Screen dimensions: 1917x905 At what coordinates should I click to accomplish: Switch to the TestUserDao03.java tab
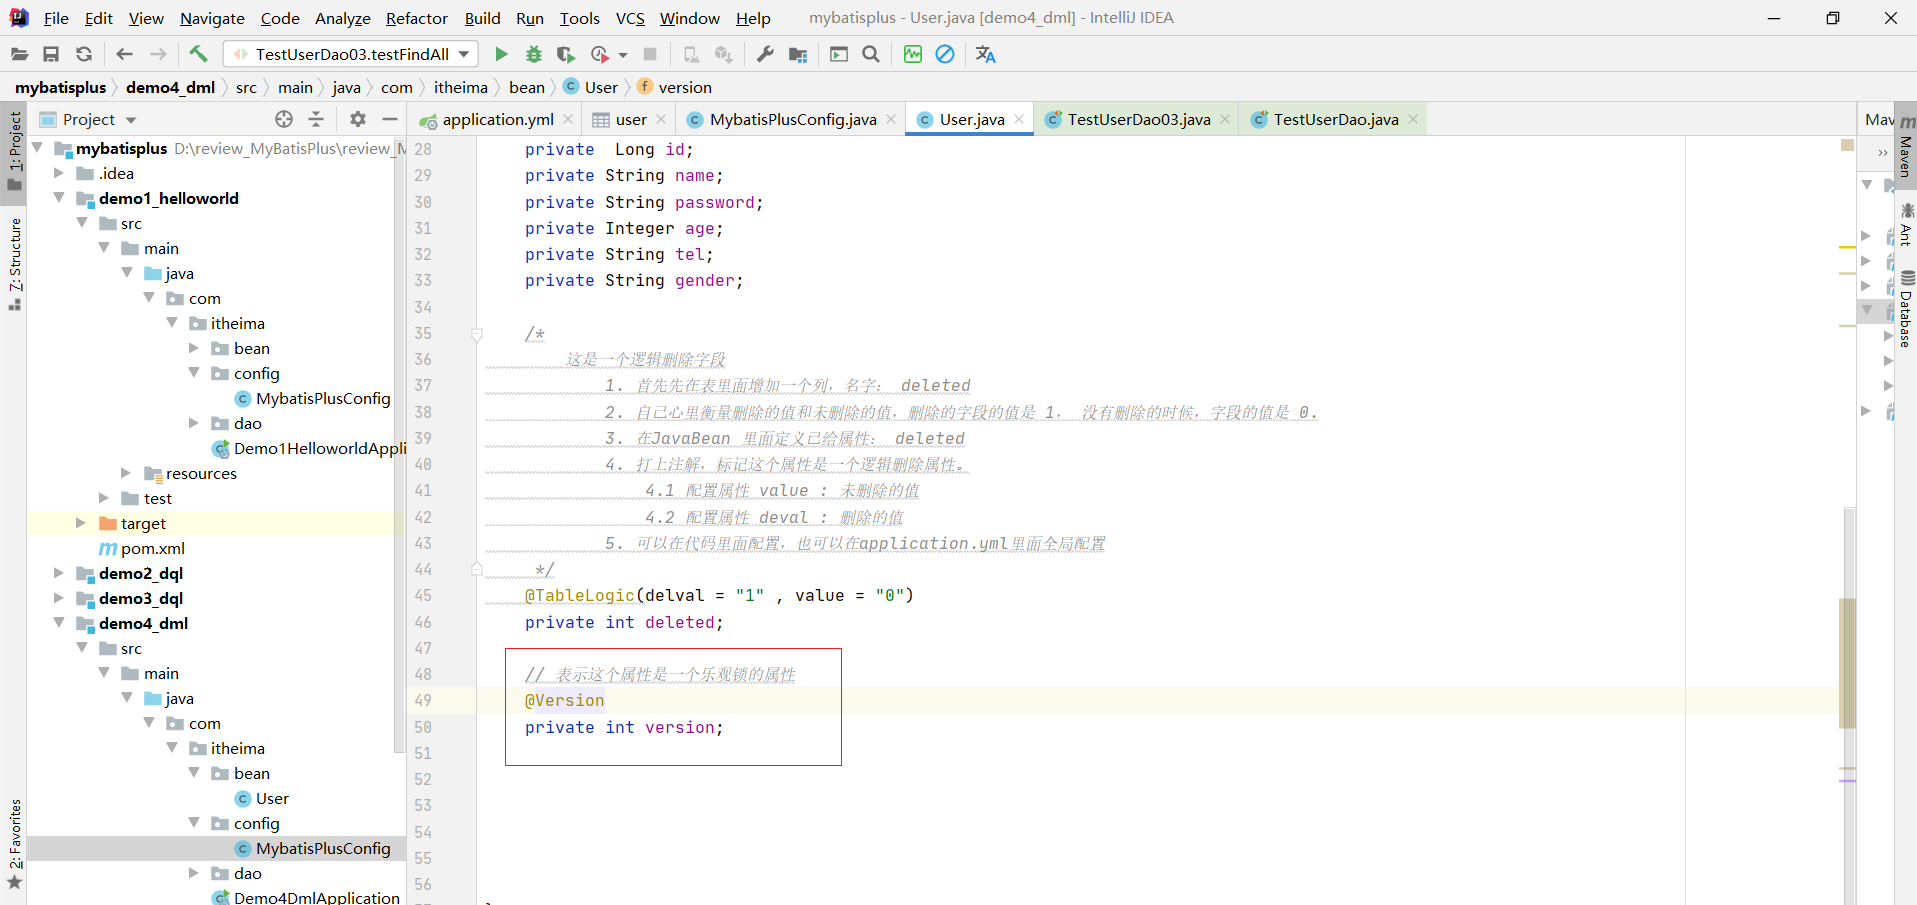[x=1138, y=119]
